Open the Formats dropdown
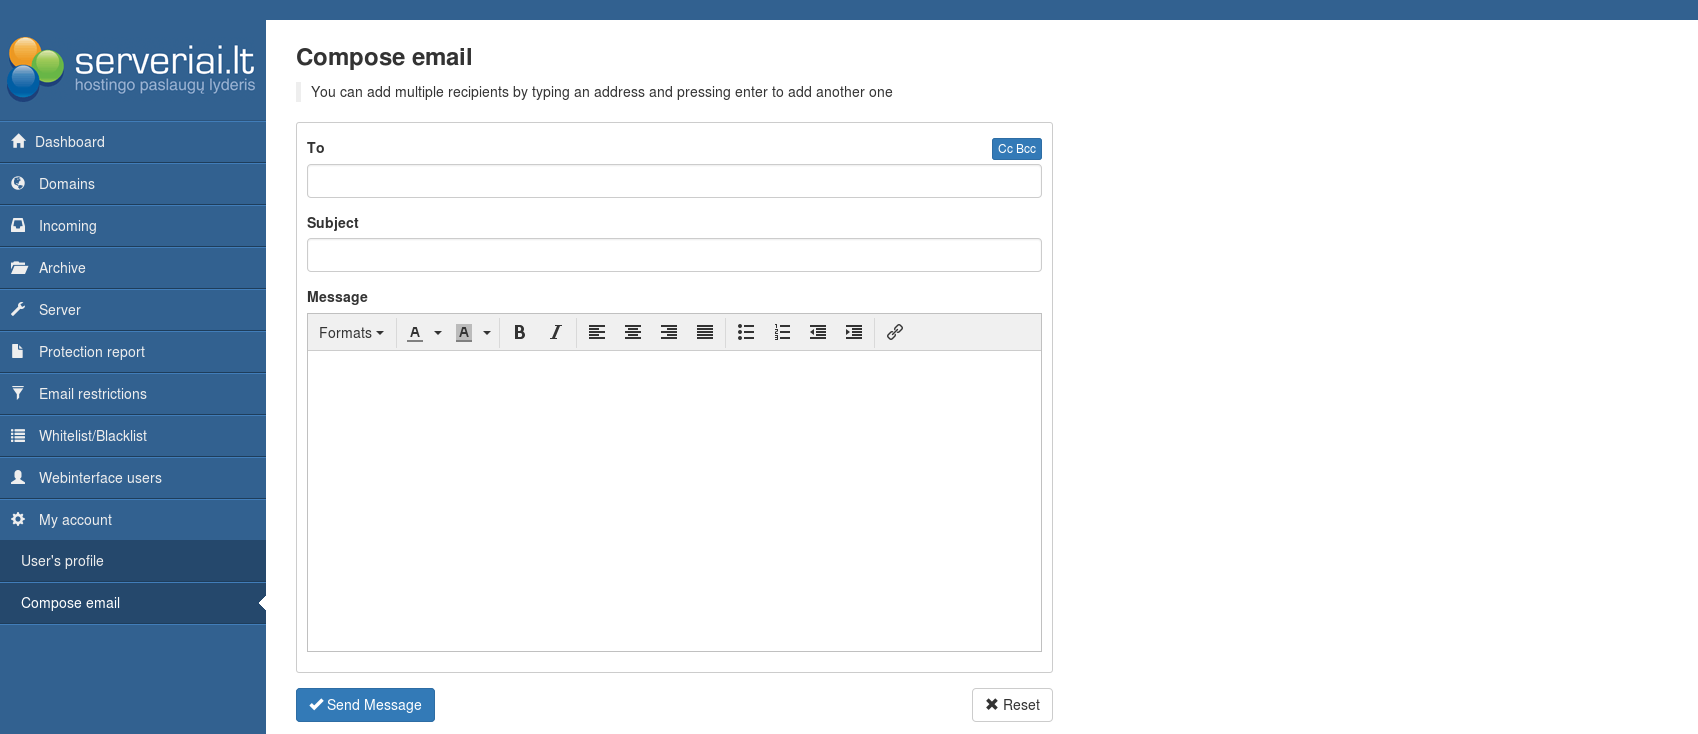Viewport: 1698px width, 734px height. (x=351, y=333)
